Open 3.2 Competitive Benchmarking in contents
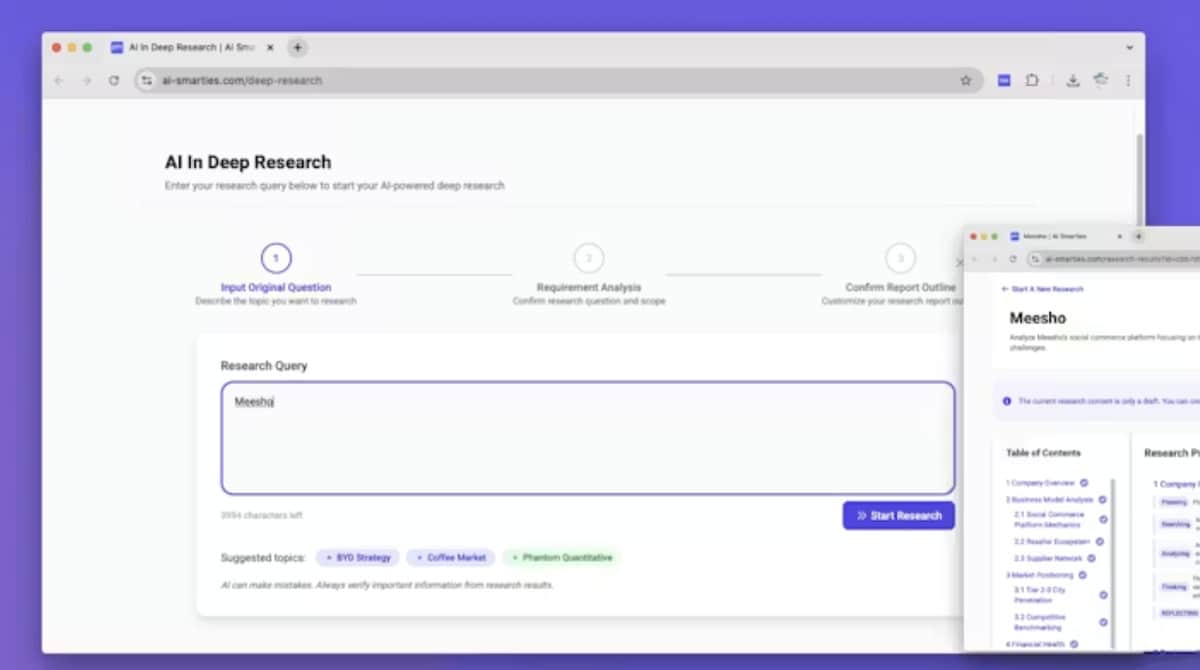The image size is (1200, 670). coord(1040,622)
